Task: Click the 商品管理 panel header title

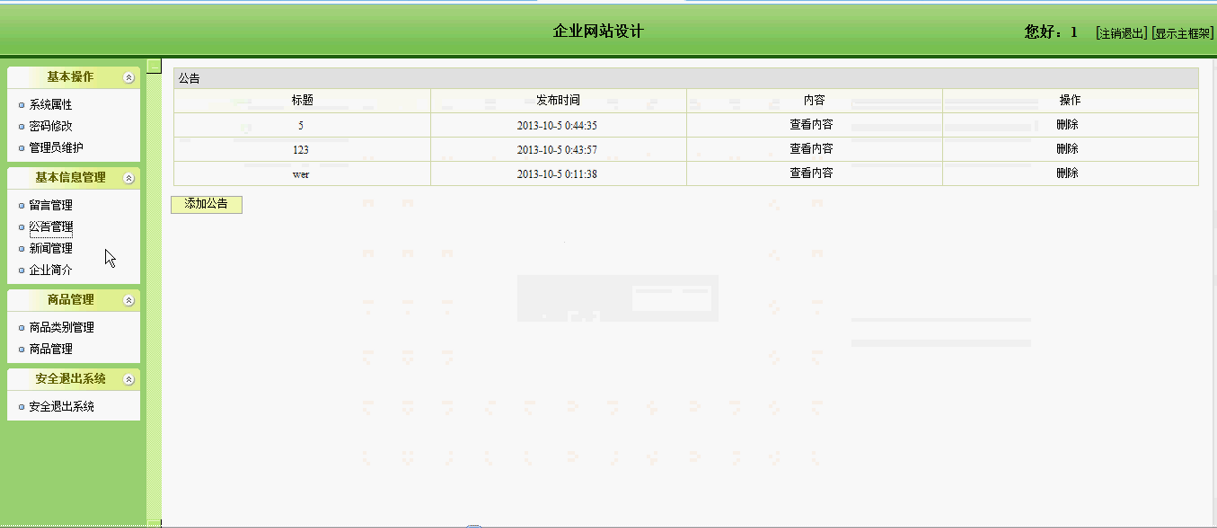Action: pos(70,300)
